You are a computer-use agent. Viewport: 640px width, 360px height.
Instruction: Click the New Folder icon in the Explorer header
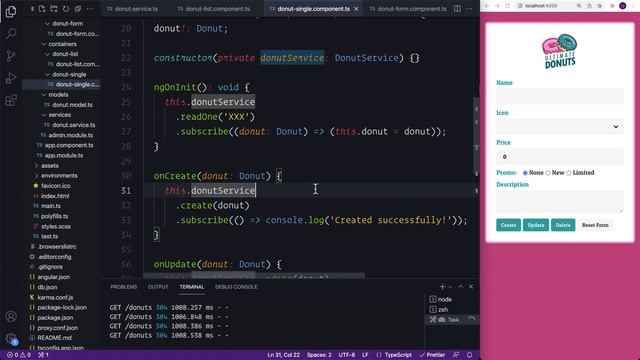54,9
